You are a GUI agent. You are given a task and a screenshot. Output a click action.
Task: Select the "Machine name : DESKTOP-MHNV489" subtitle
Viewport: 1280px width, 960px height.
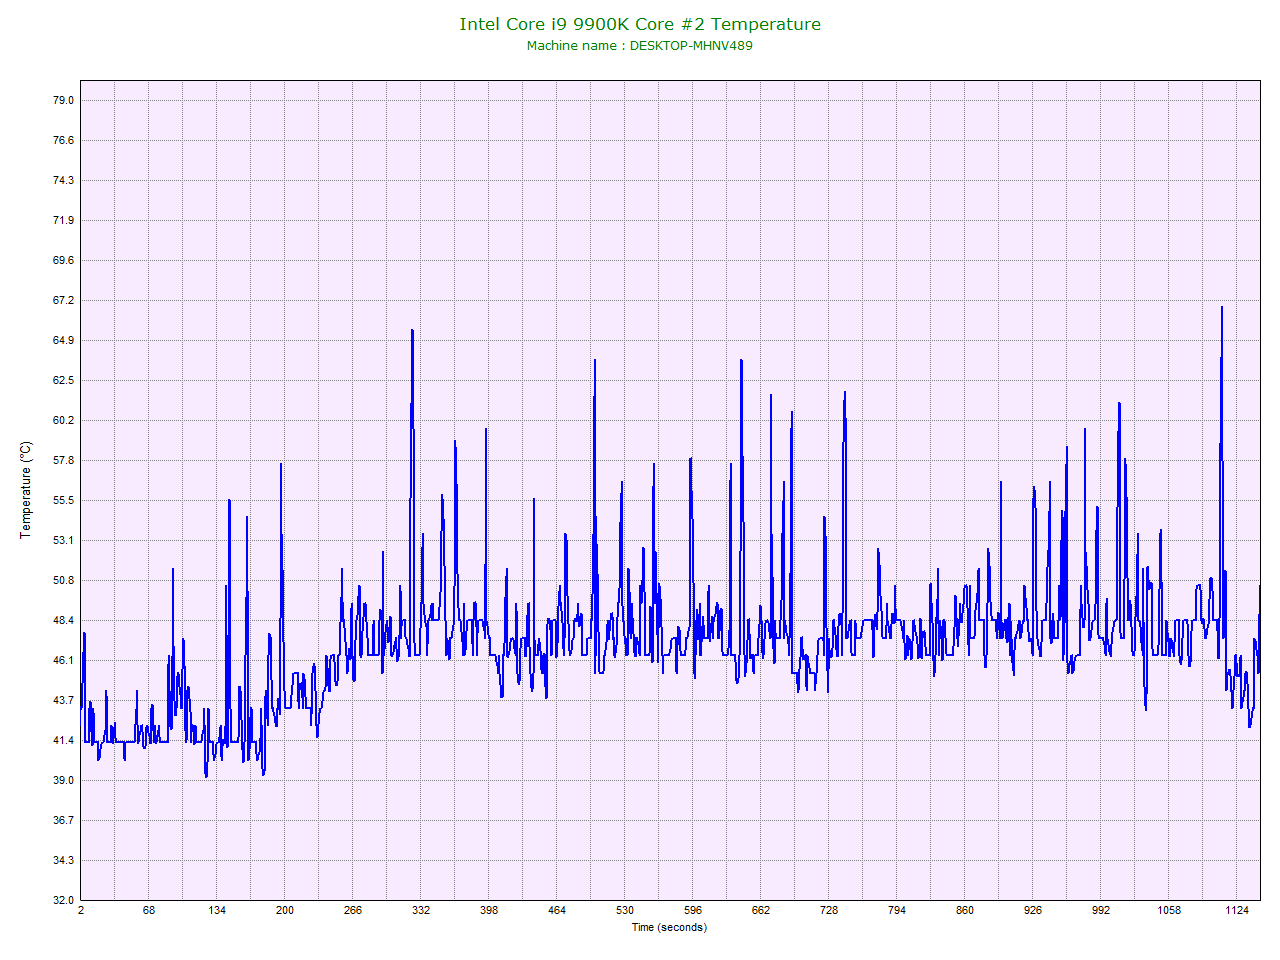(x=640, y=46)
